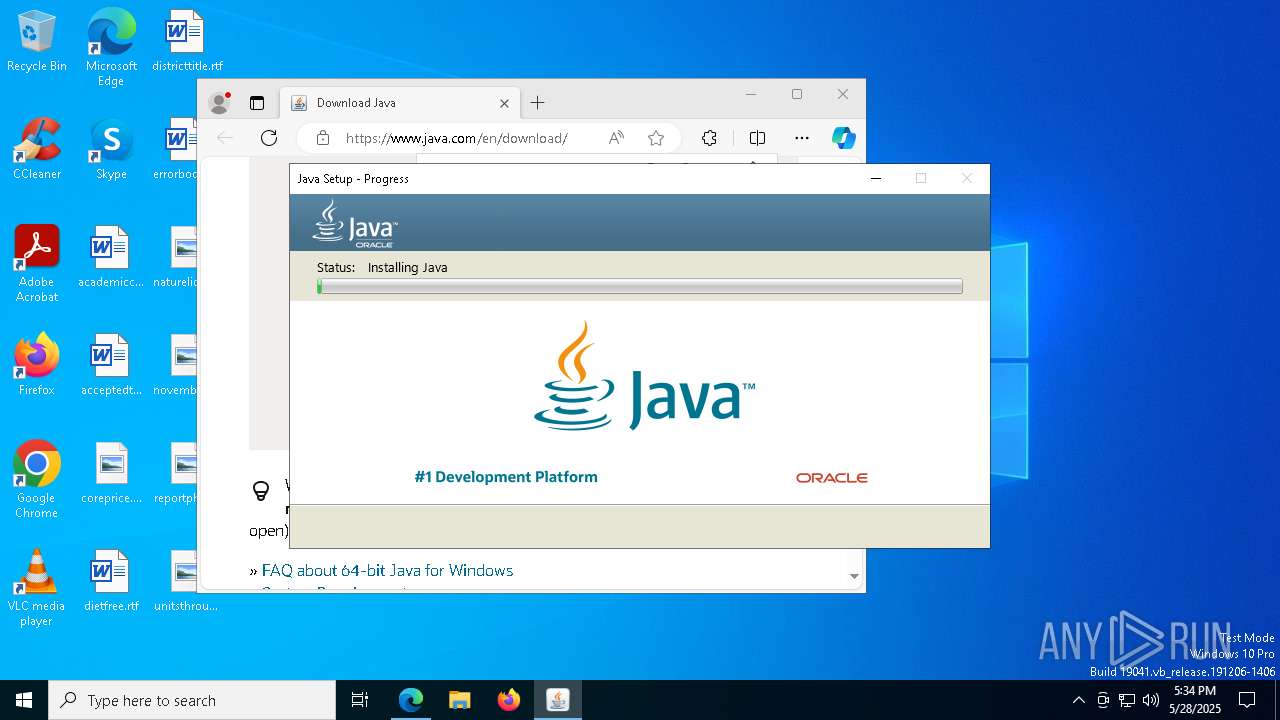Screen dimensions: 1280x720
Task: View site information lock icon
Action: pos(322,138)
